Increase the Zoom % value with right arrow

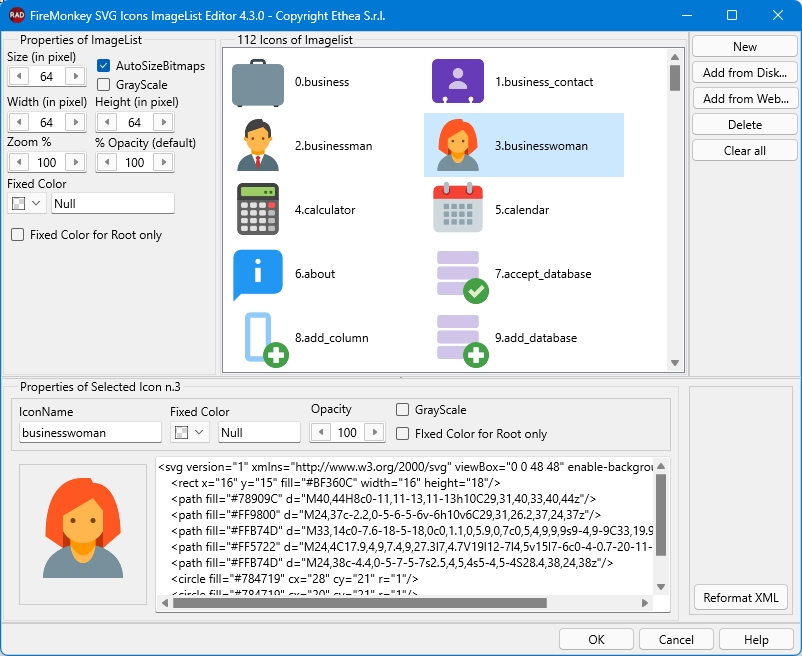75,163
